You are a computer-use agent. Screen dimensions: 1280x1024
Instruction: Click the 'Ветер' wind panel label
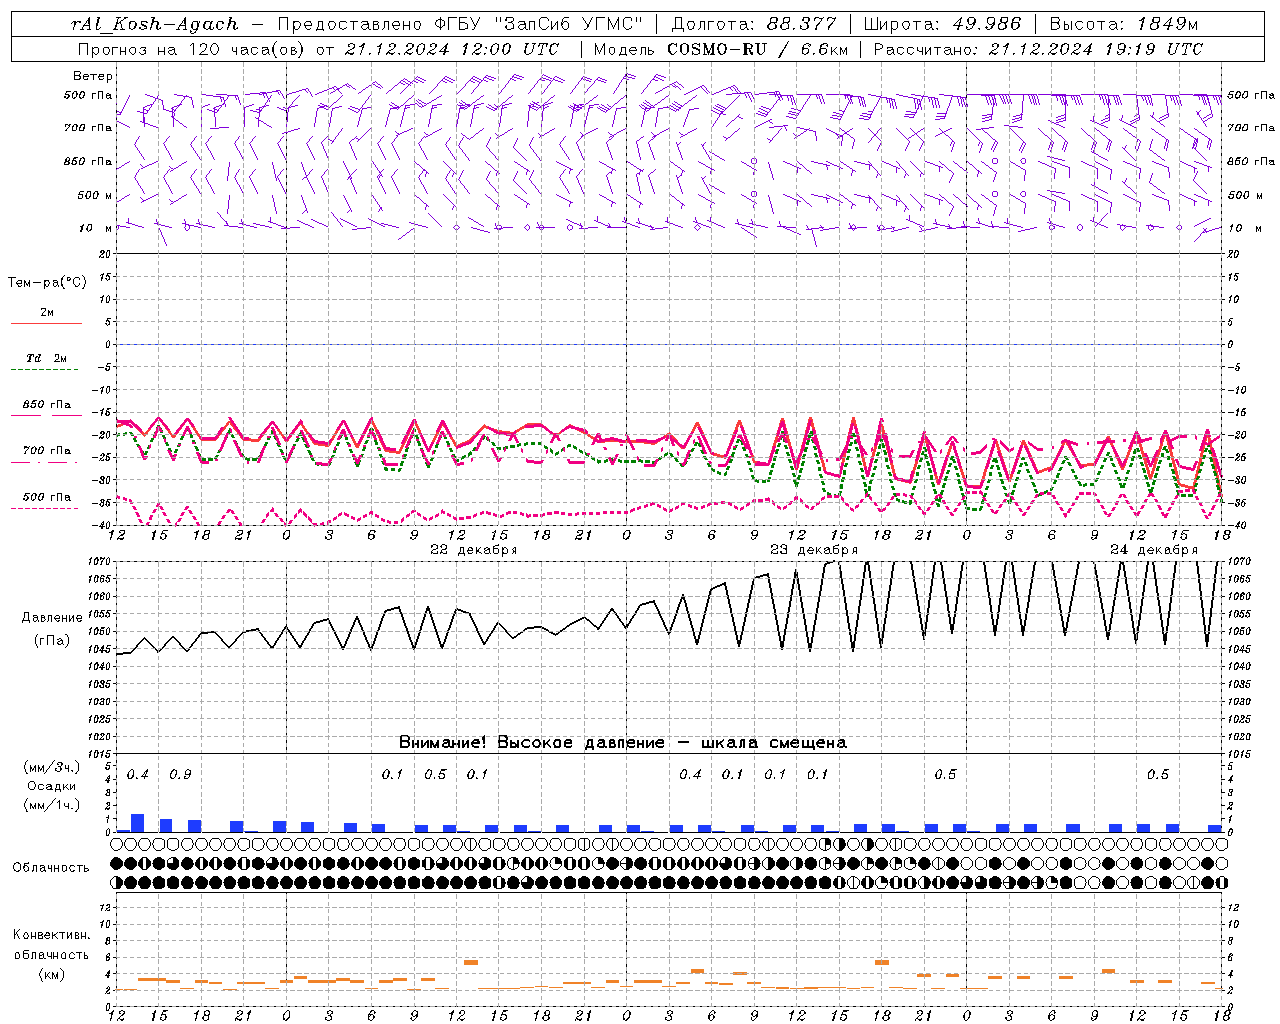tap(93, 76)
